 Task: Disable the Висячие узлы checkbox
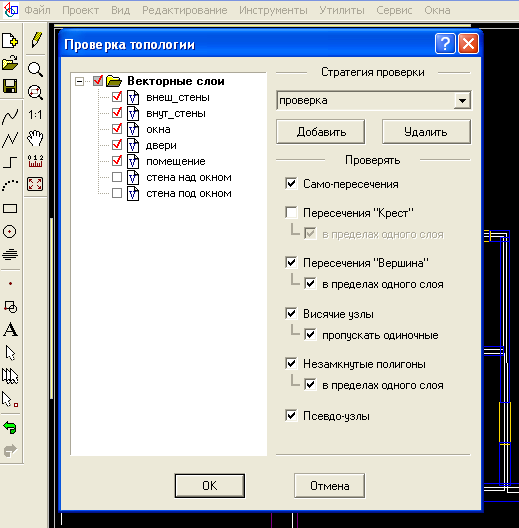point(291,314)
